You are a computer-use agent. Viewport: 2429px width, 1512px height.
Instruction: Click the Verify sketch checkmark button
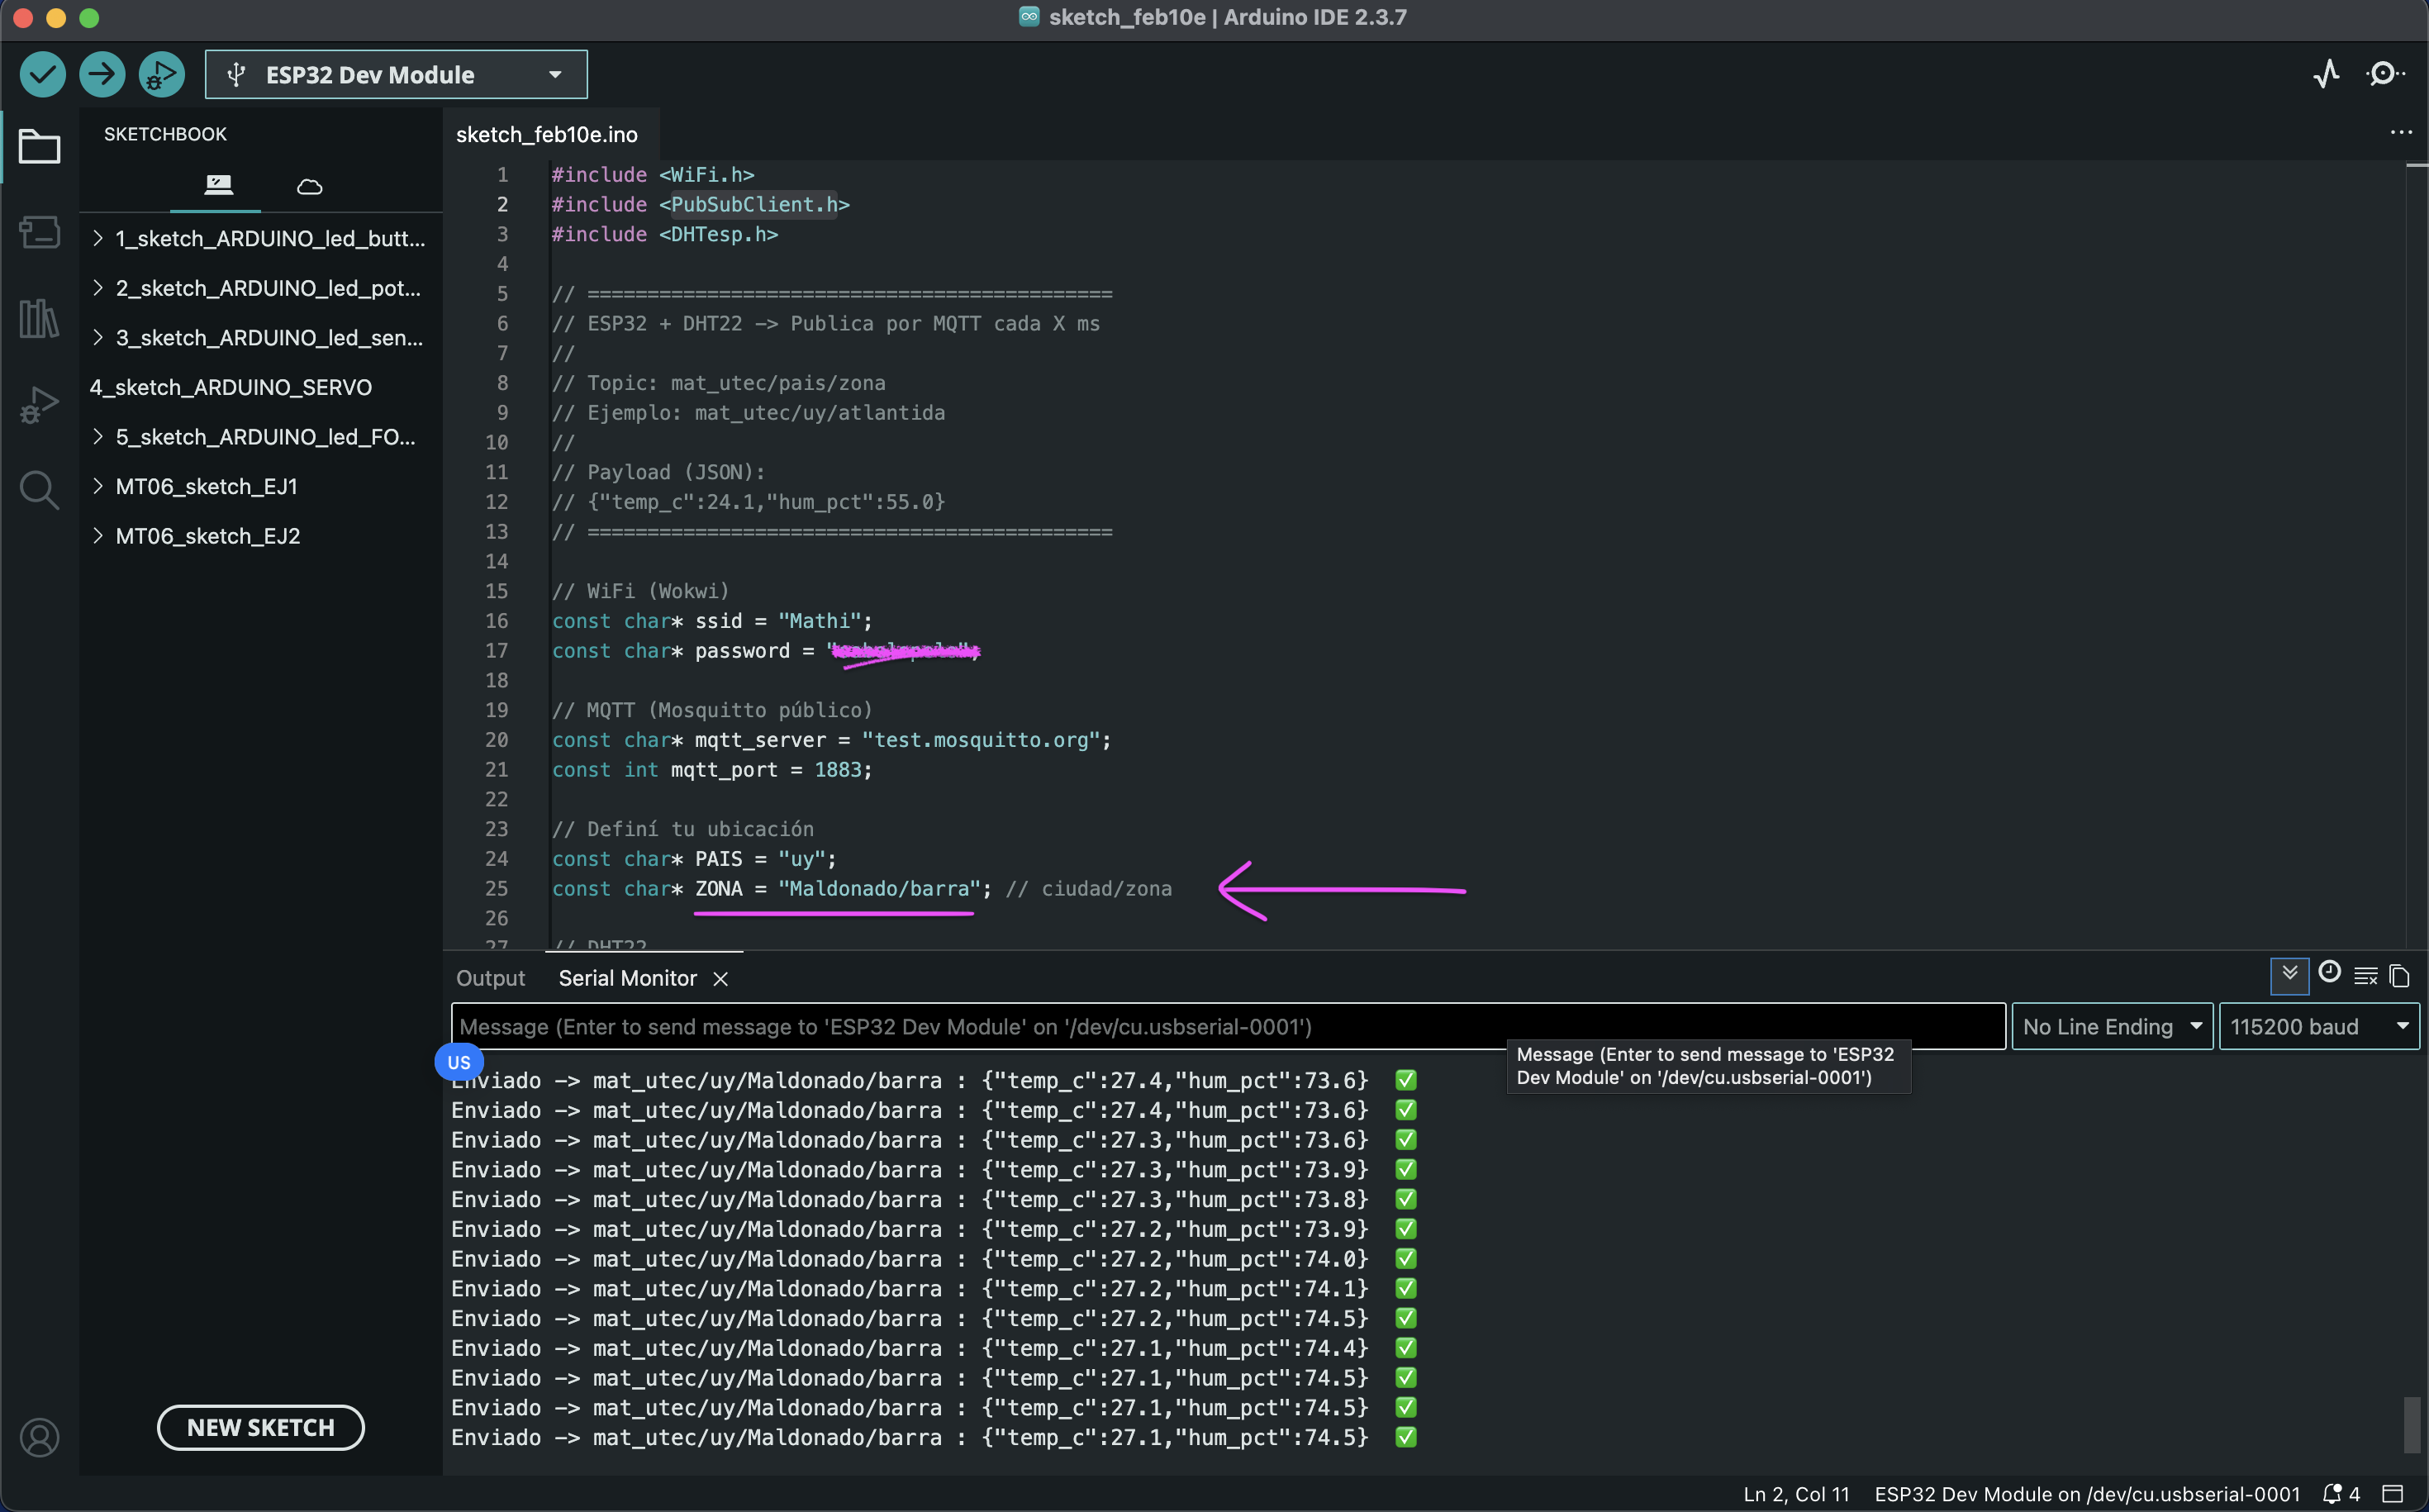(x=42, y=74)
